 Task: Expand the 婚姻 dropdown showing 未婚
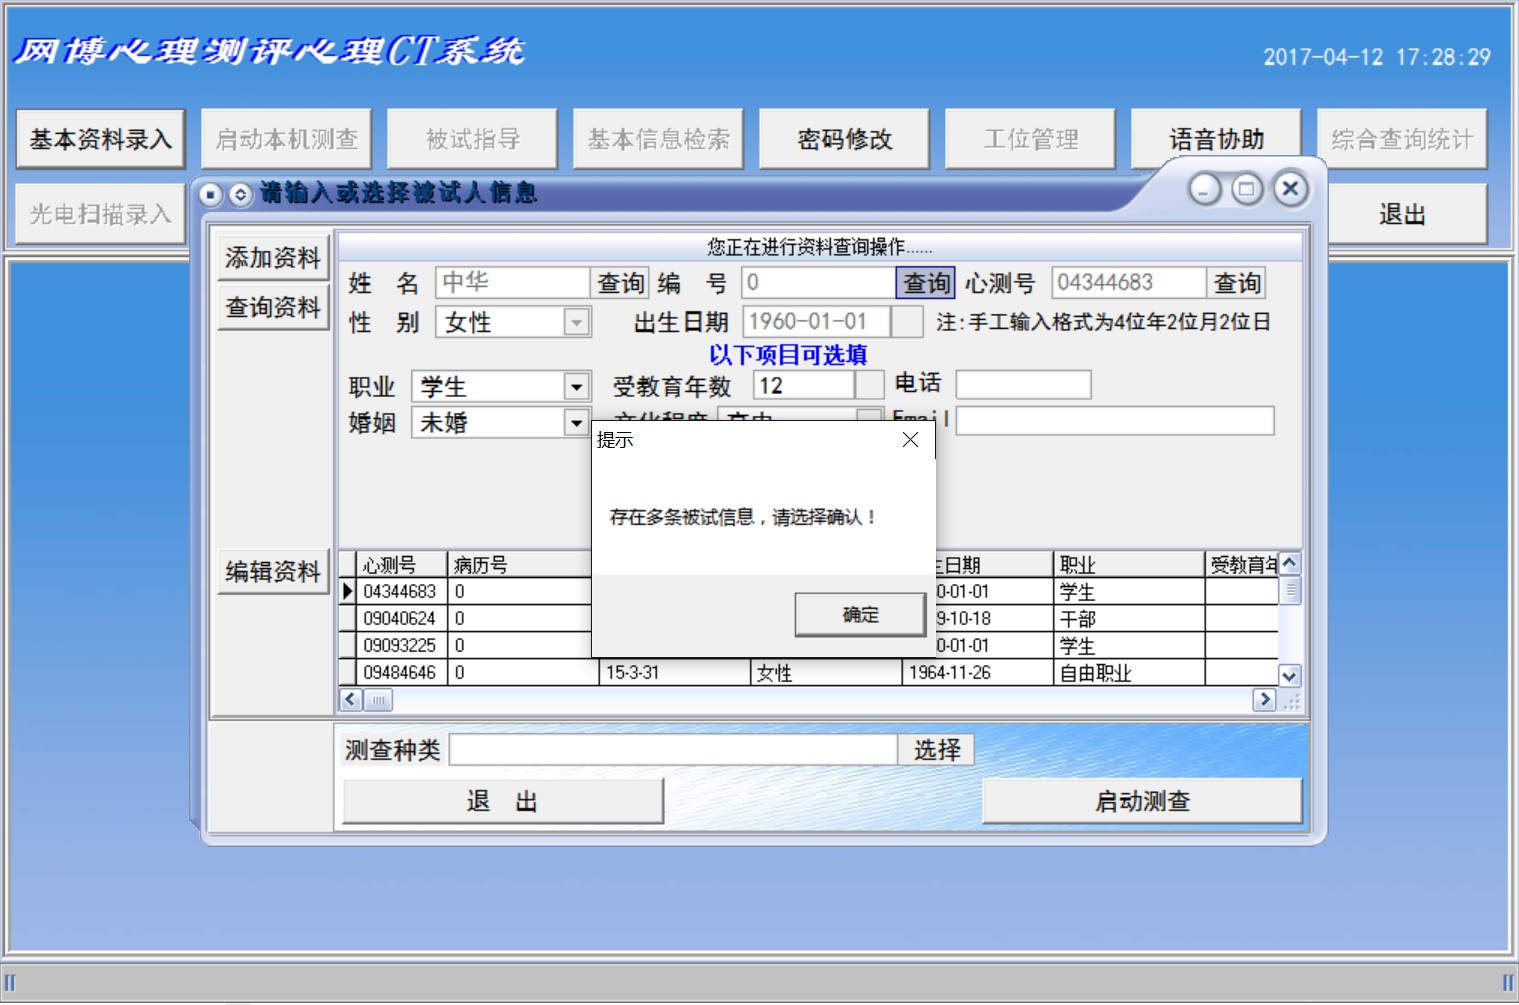click(x=576, y=423)
